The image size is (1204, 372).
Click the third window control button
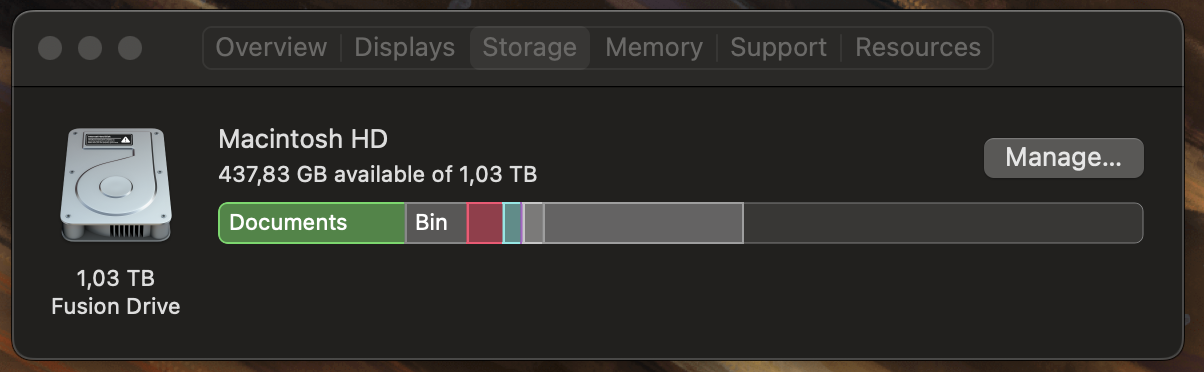(x=130, y=47)
